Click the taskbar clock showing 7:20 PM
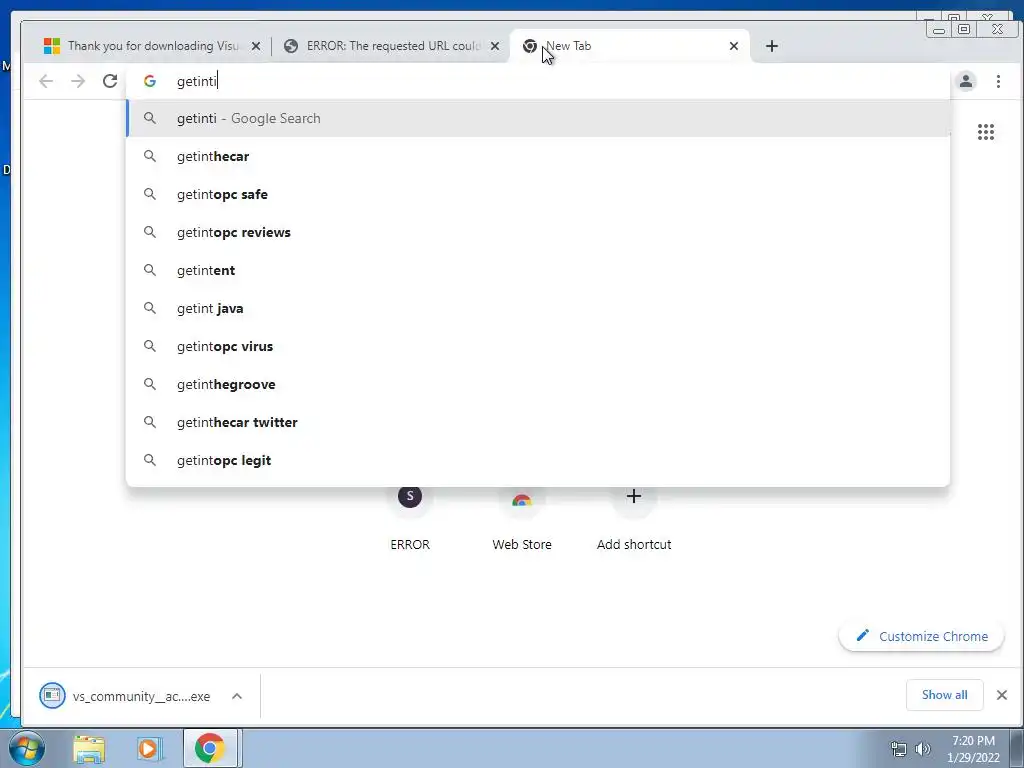 click(x=973, y=749)
